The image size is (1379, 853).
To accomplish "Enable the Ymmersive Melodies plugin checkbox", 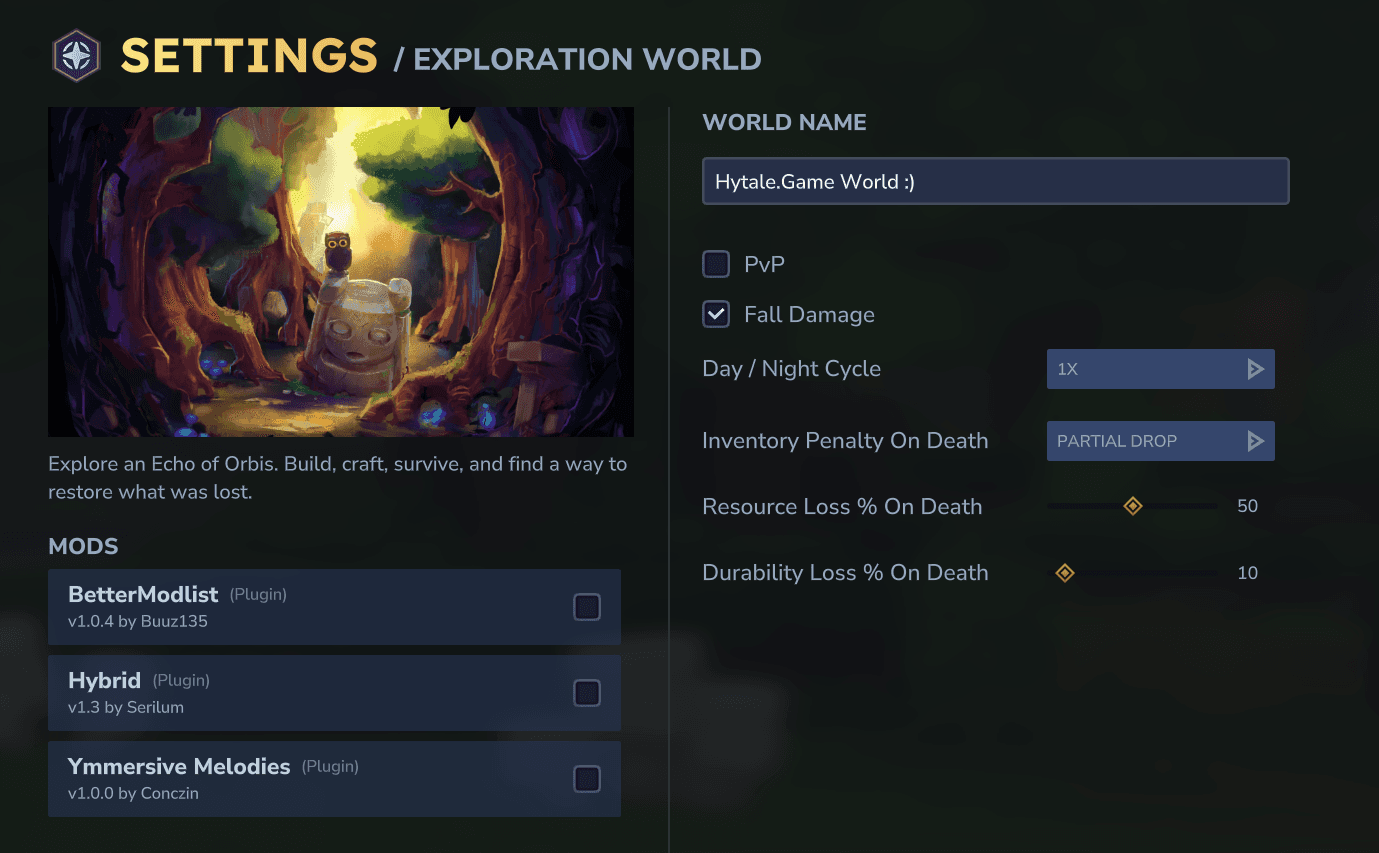I will click(x=587, y=779).
